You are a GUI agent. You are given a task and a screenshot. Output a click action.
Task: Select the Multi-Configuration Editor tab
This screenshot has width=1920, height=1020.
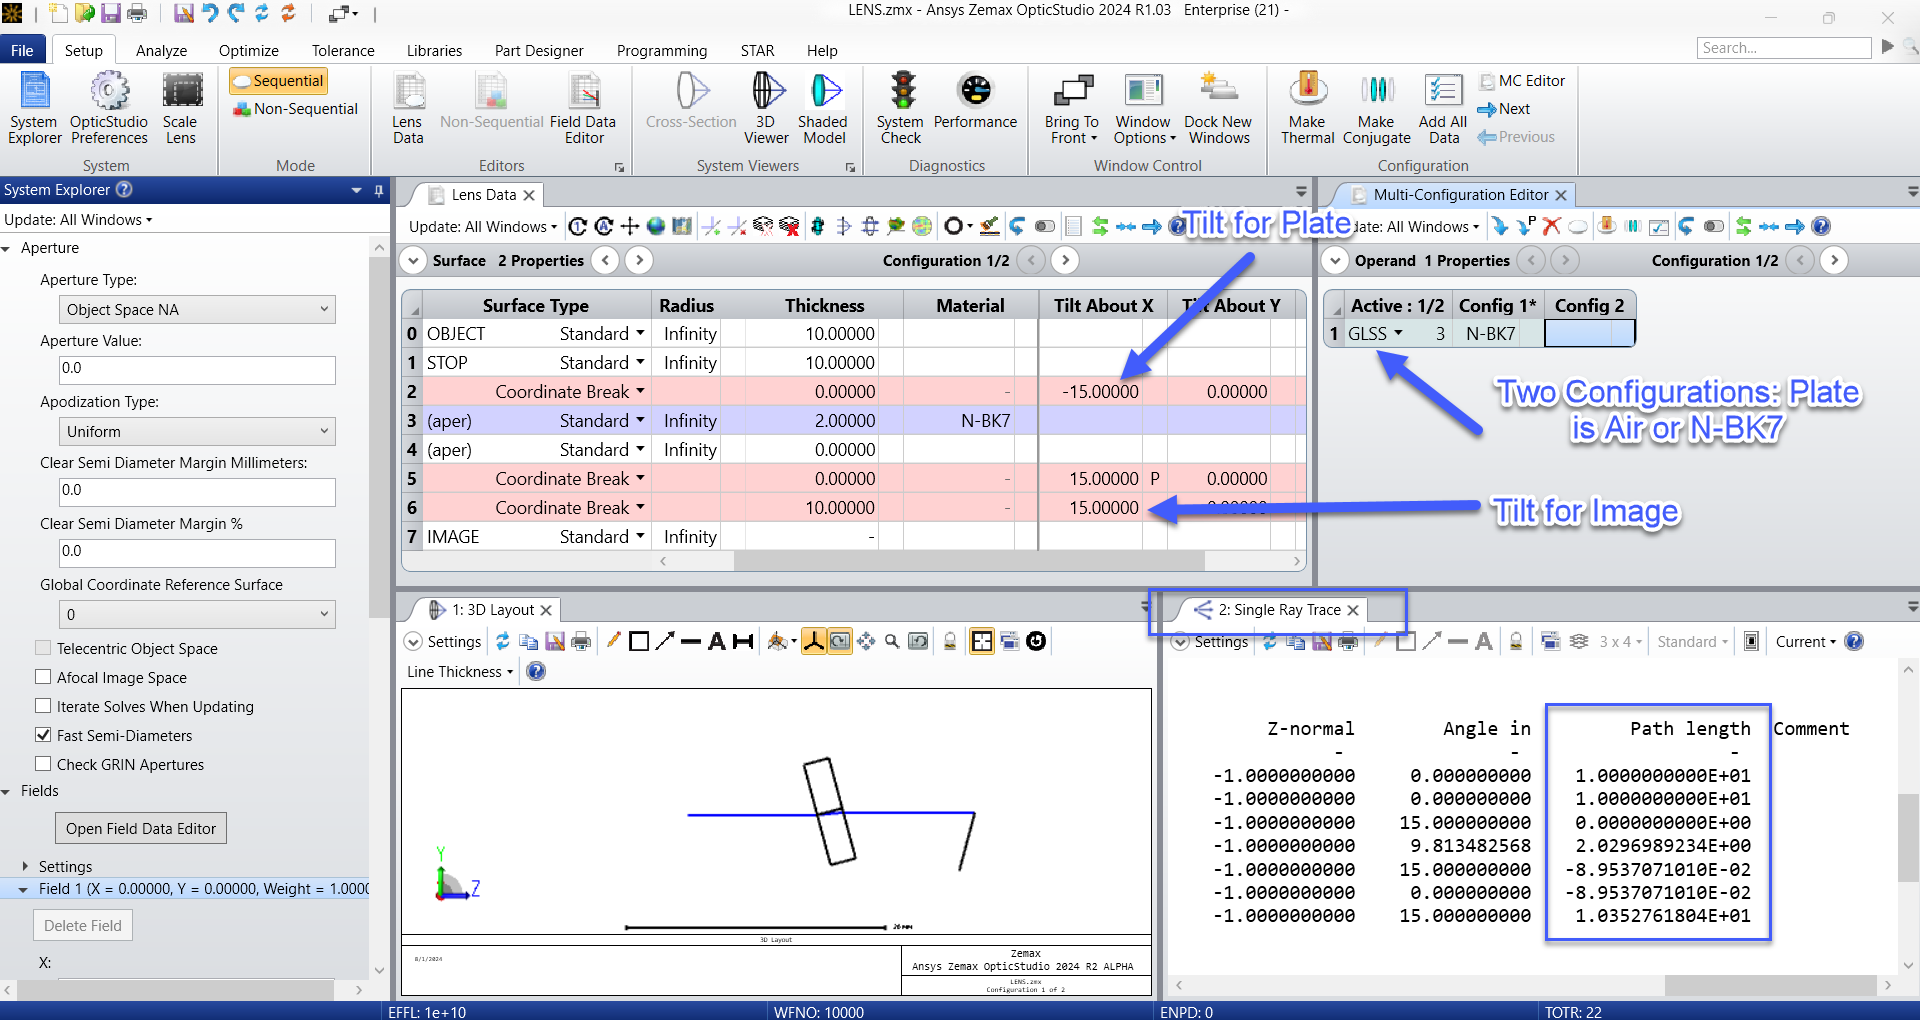(x=1460, y=195)
